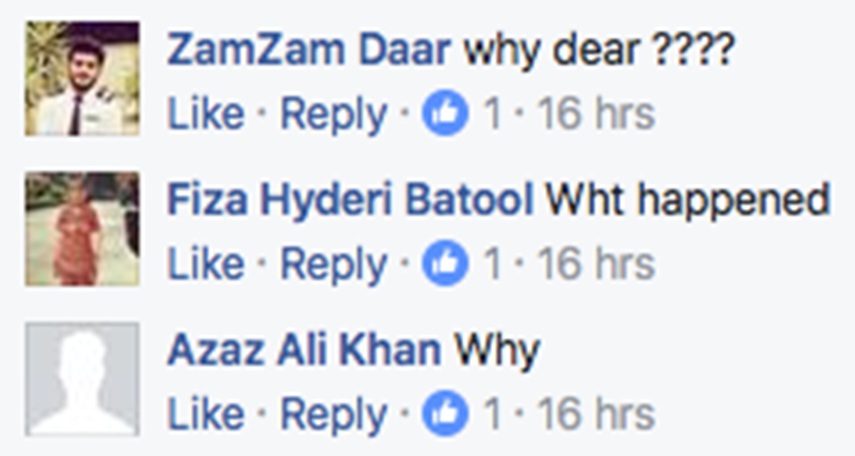Like the "Wht happened" comment
Image resolution: width=855 pixels, height=456 pixels.
point(206,264)
